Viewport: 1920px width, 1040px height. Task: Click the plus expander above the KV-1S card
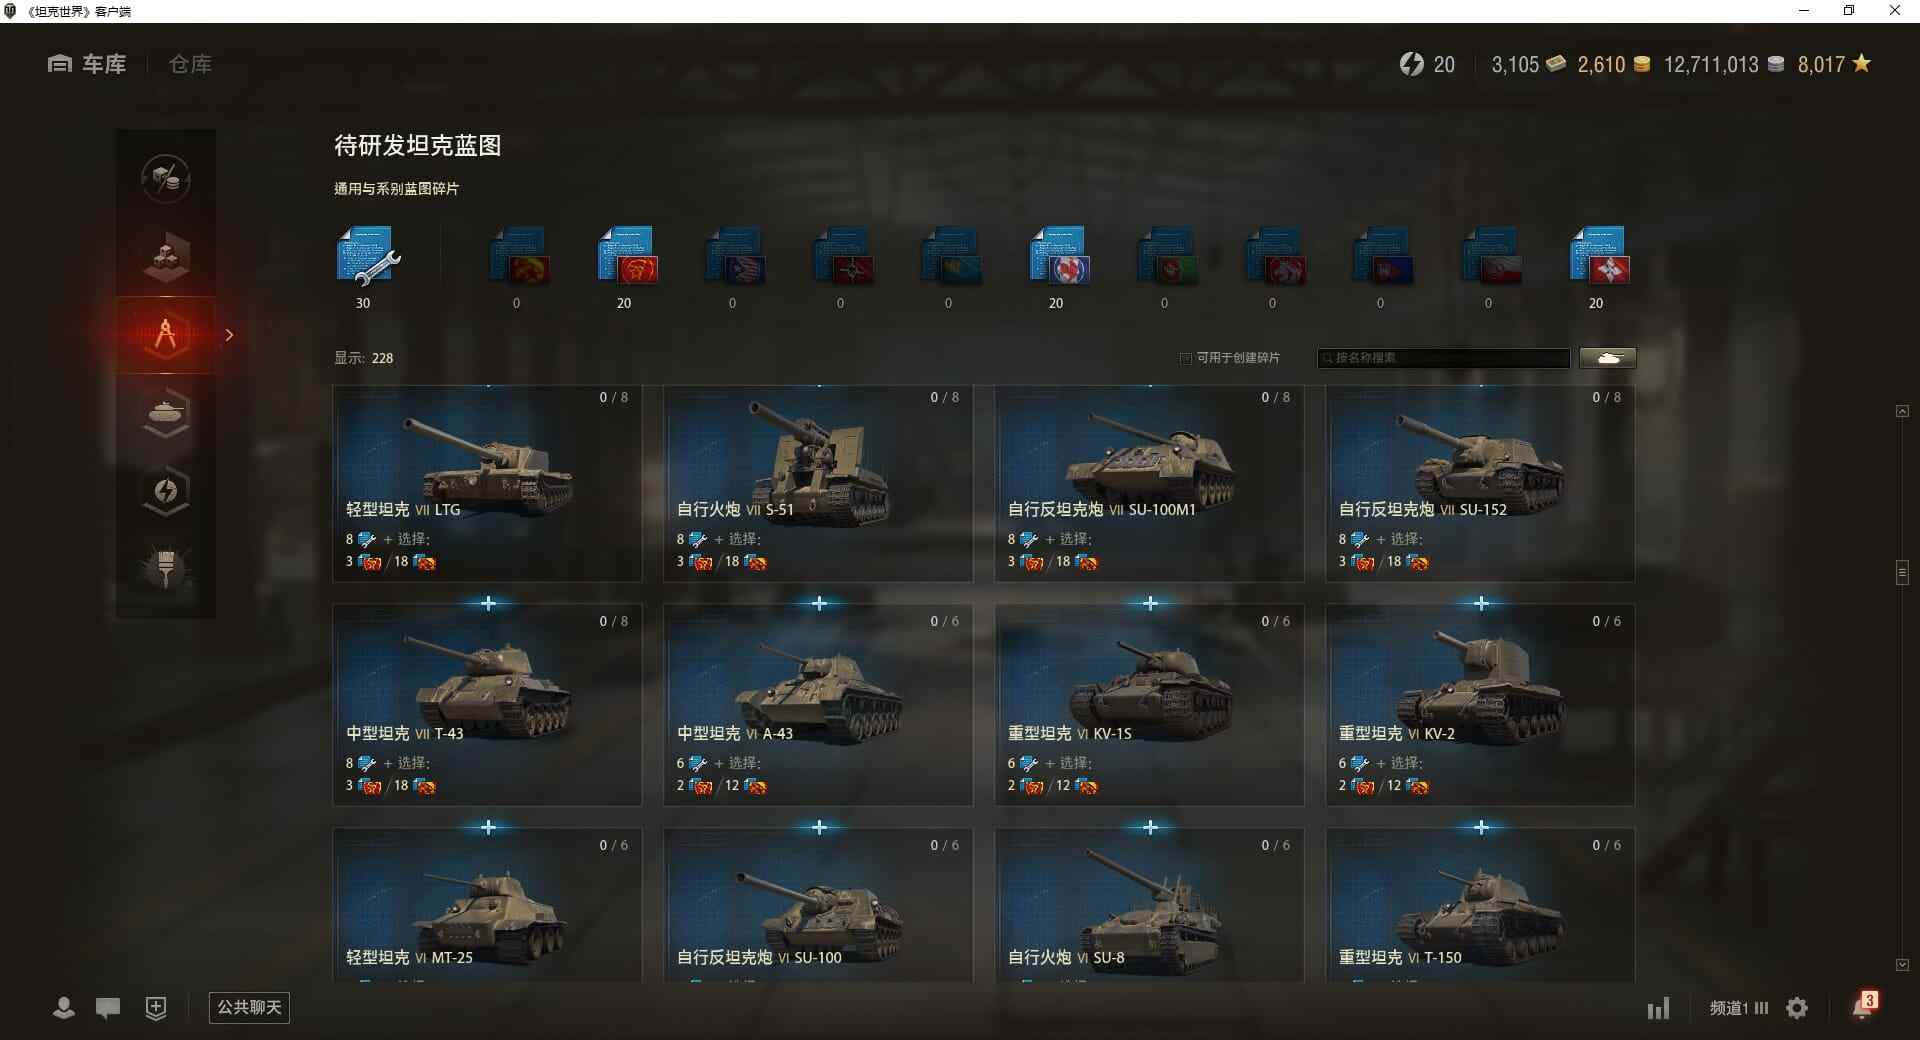click(1150, 603)
